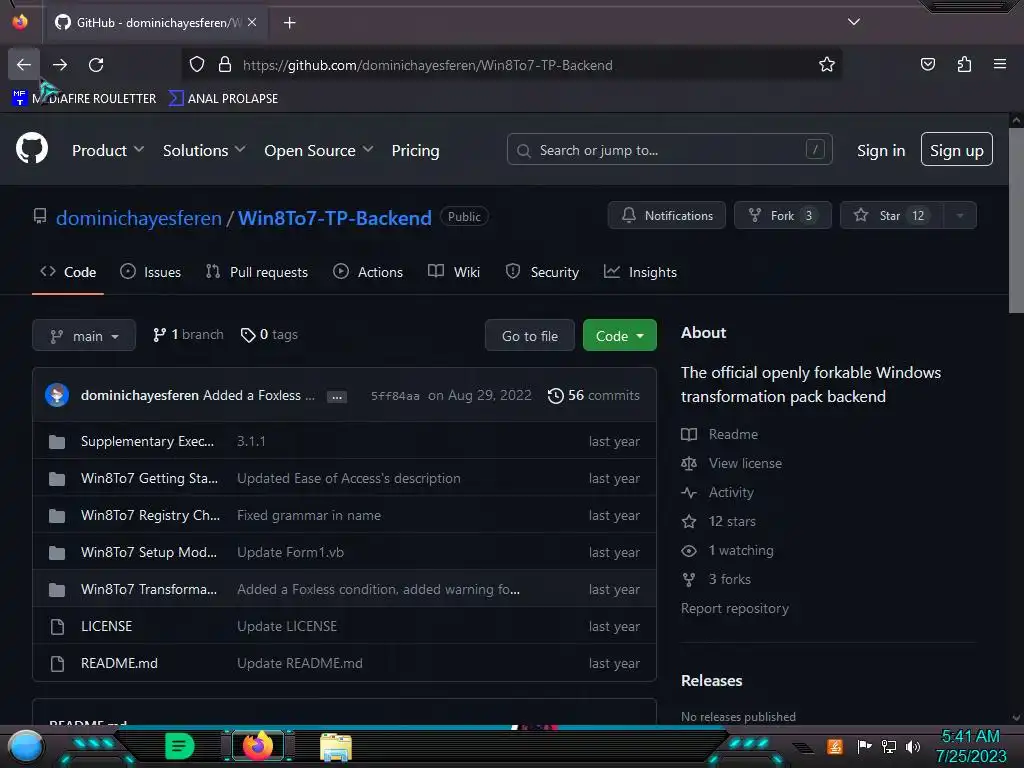
Task: Reload the page with refresh icon
Action: point(96,65)
